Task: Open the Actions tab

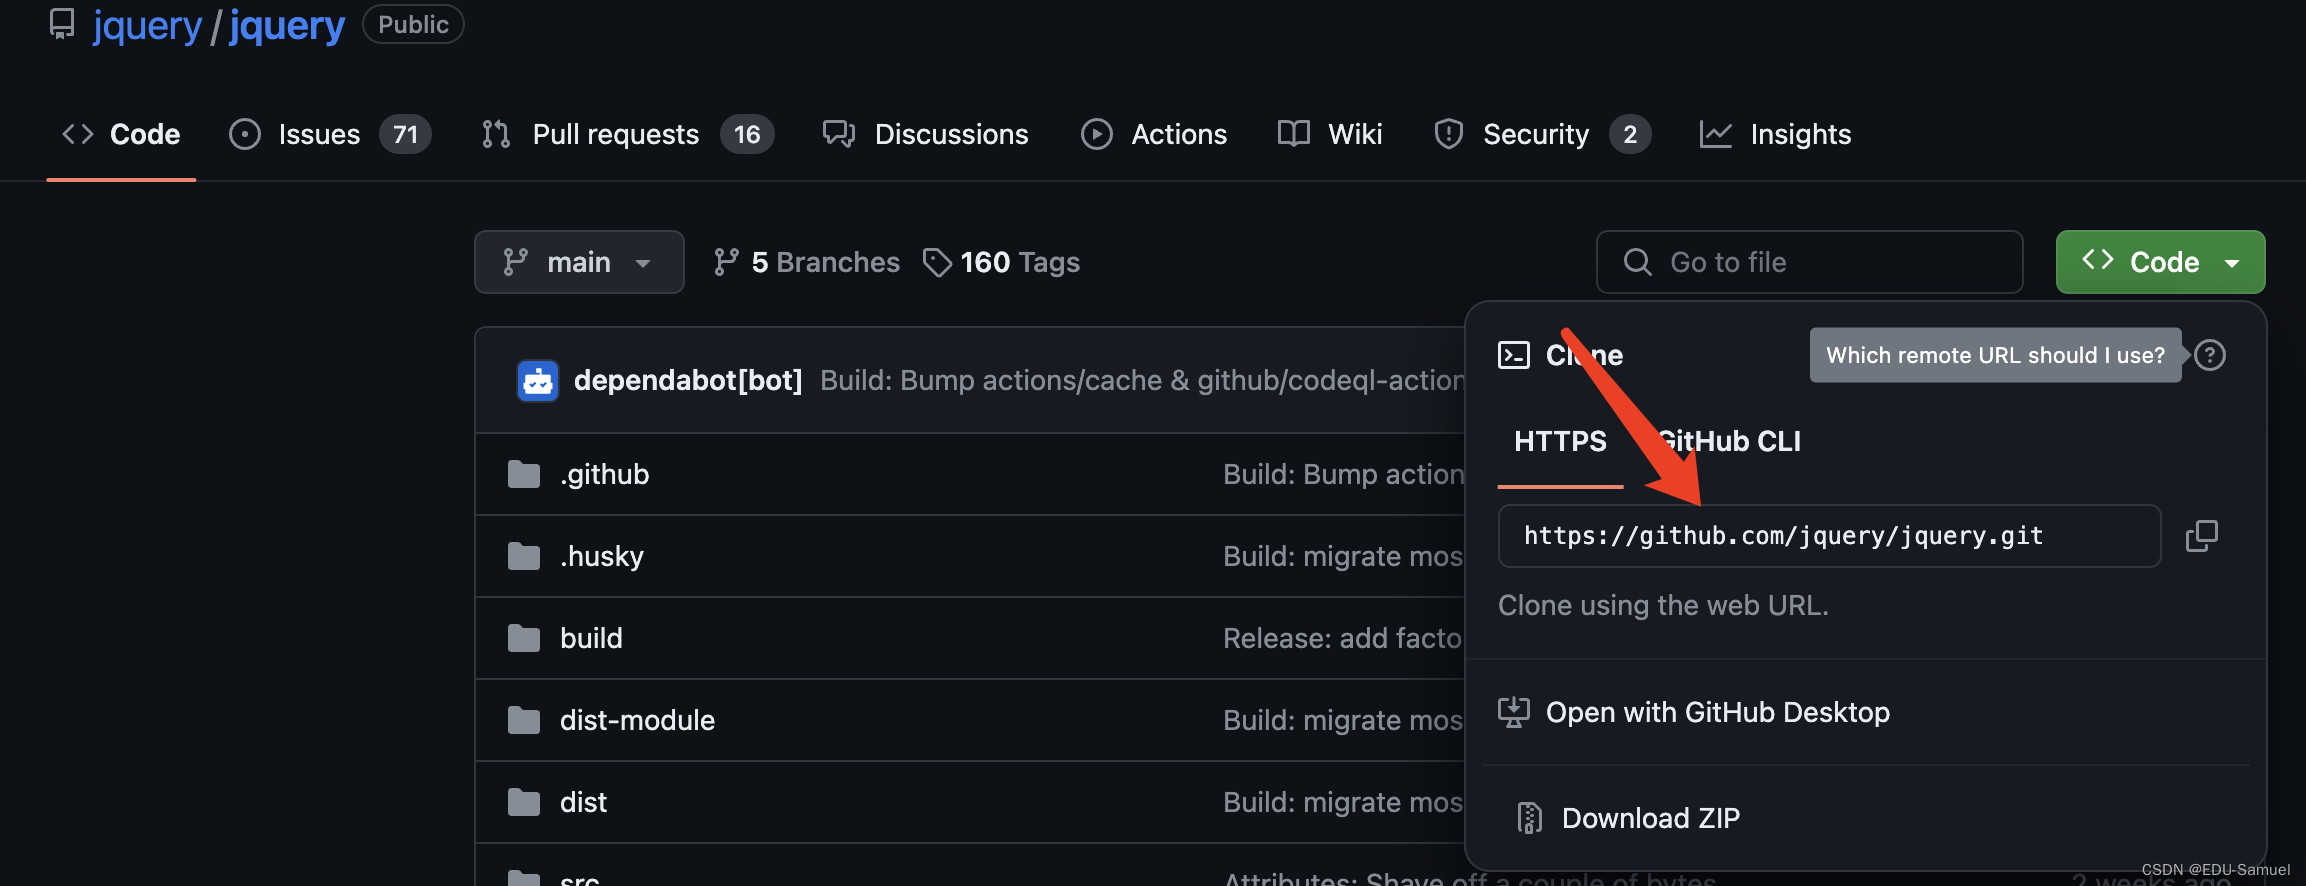Action: coord(1154,134)
